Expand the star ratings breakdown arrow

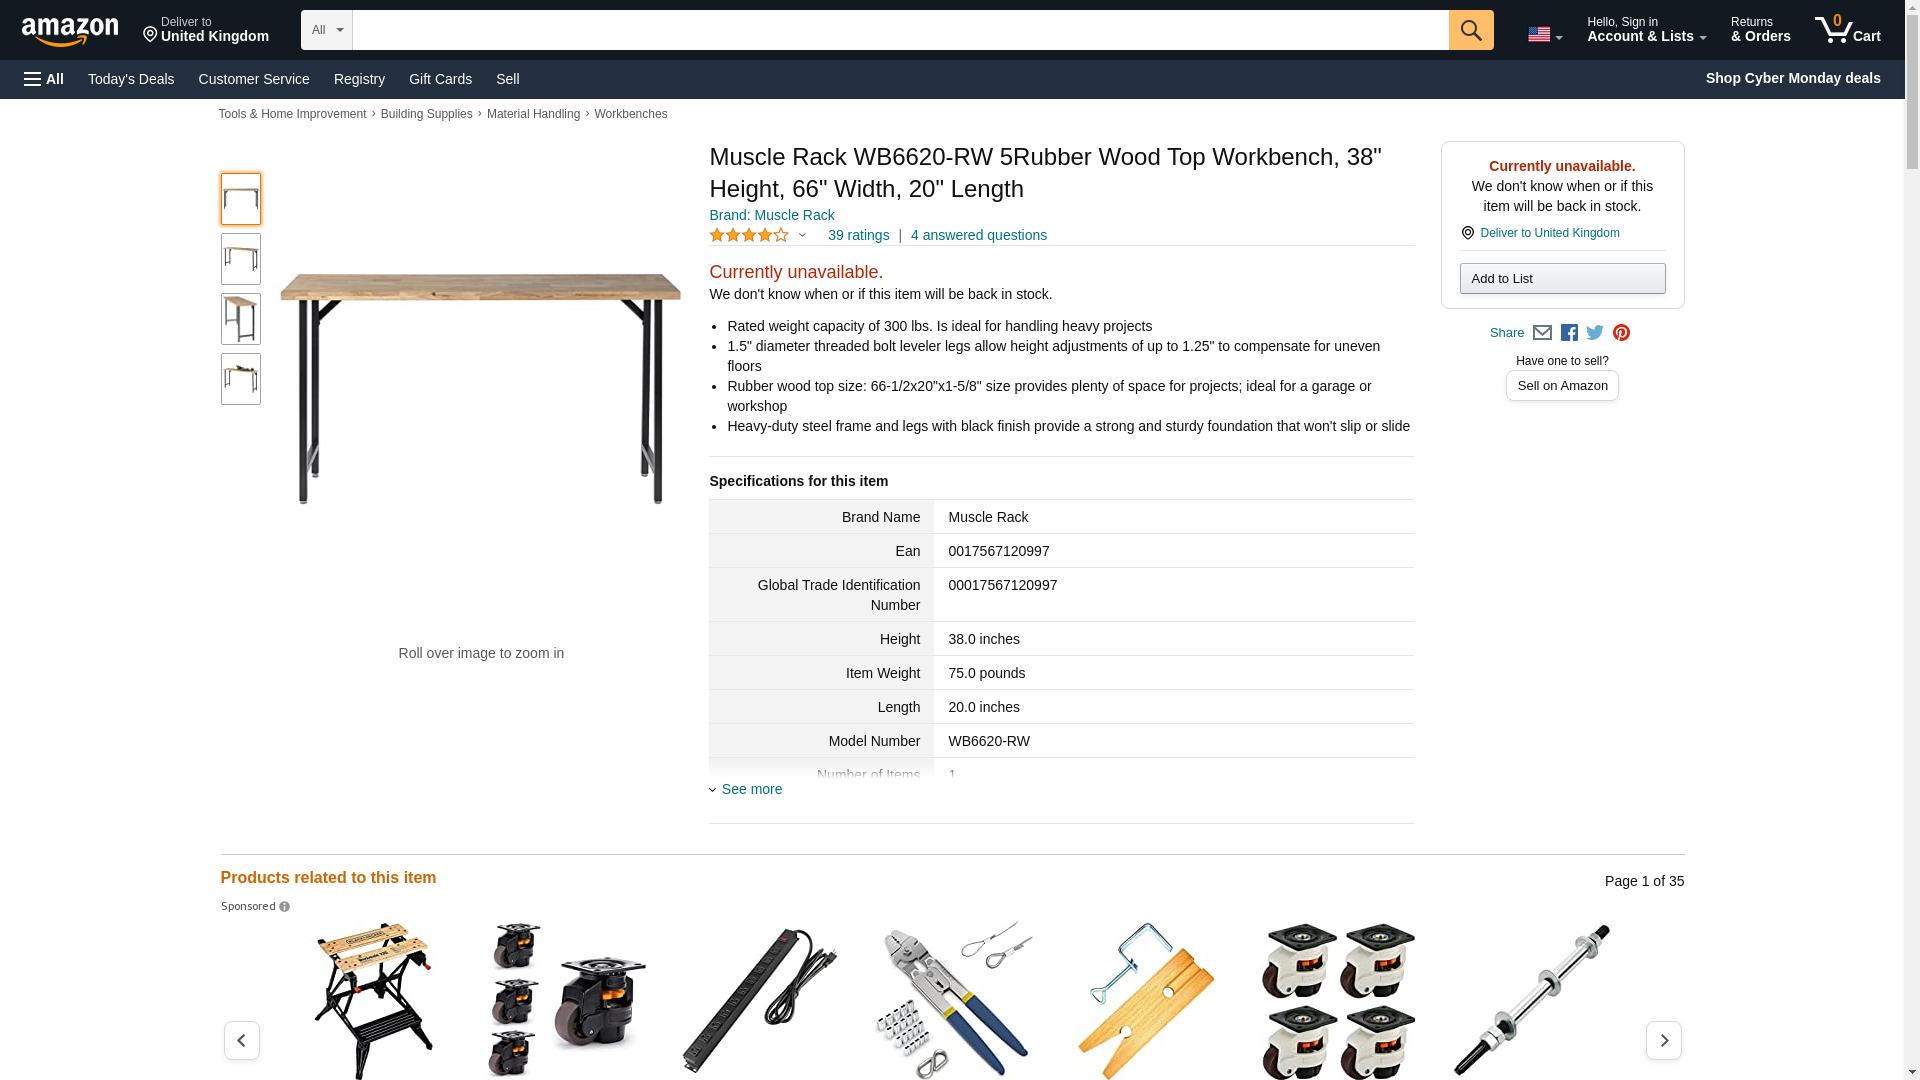pyautogui.click(x=802, y=236)
